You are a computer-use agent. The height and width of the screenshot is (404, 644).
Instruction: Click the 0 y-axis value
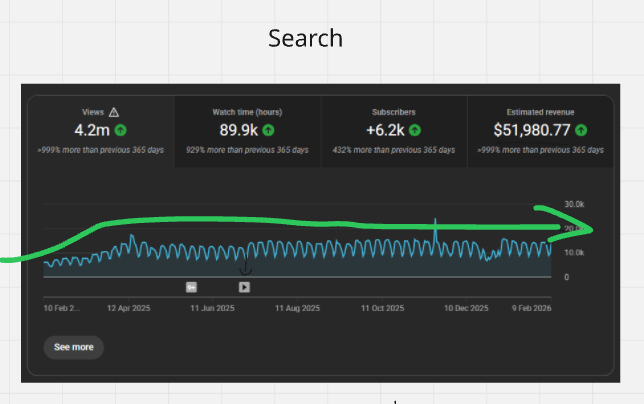[x=567, y=278]
